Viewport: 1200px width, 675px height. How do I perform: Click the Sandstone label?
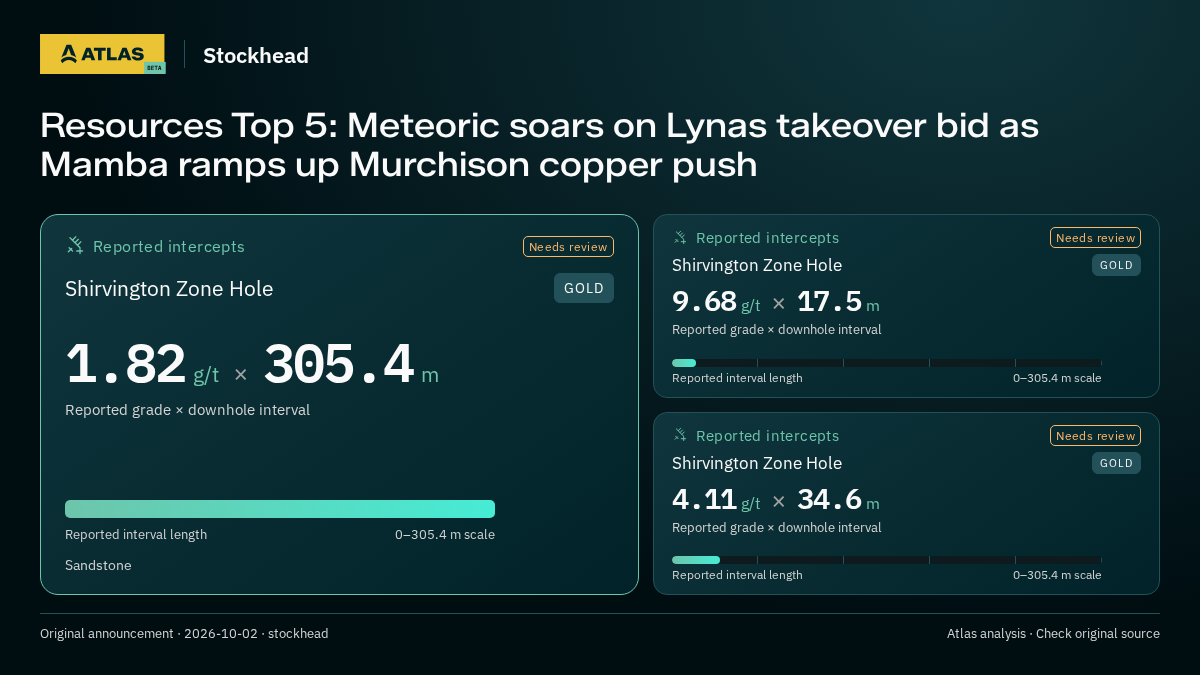click(x=98, y=566)
